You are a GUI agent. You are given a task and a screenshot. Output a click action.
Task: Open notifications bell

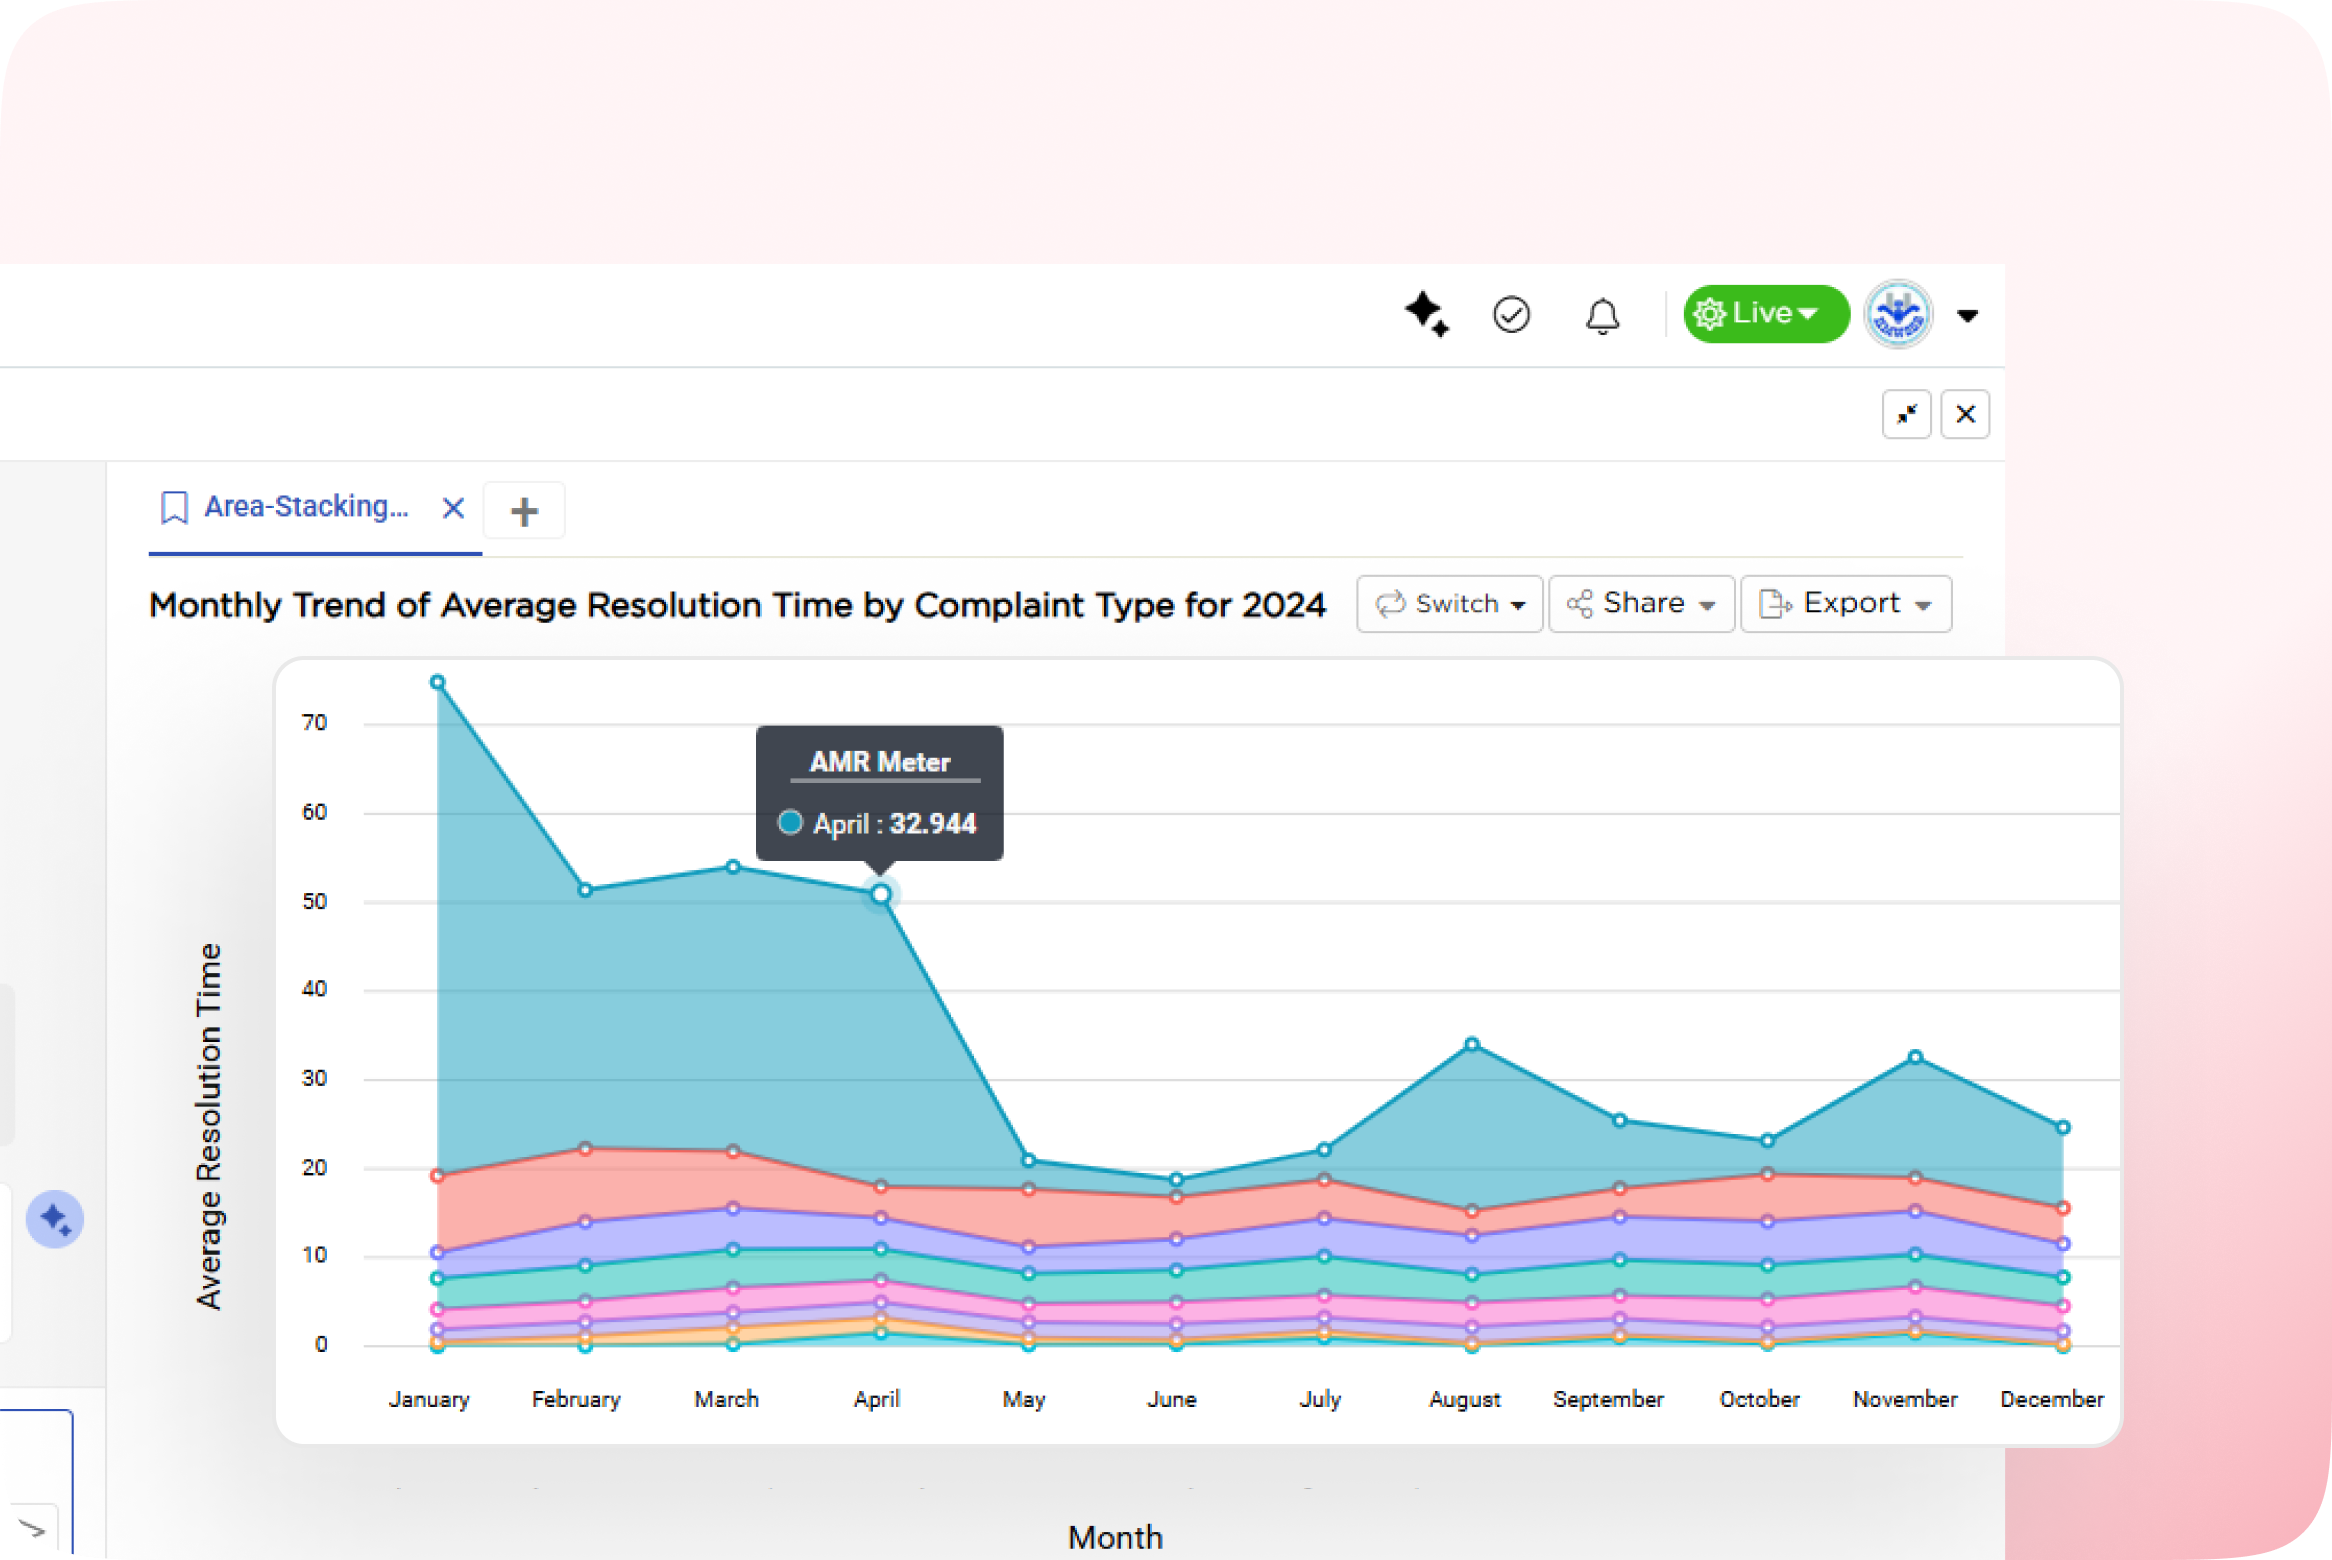pos(1602,316)
